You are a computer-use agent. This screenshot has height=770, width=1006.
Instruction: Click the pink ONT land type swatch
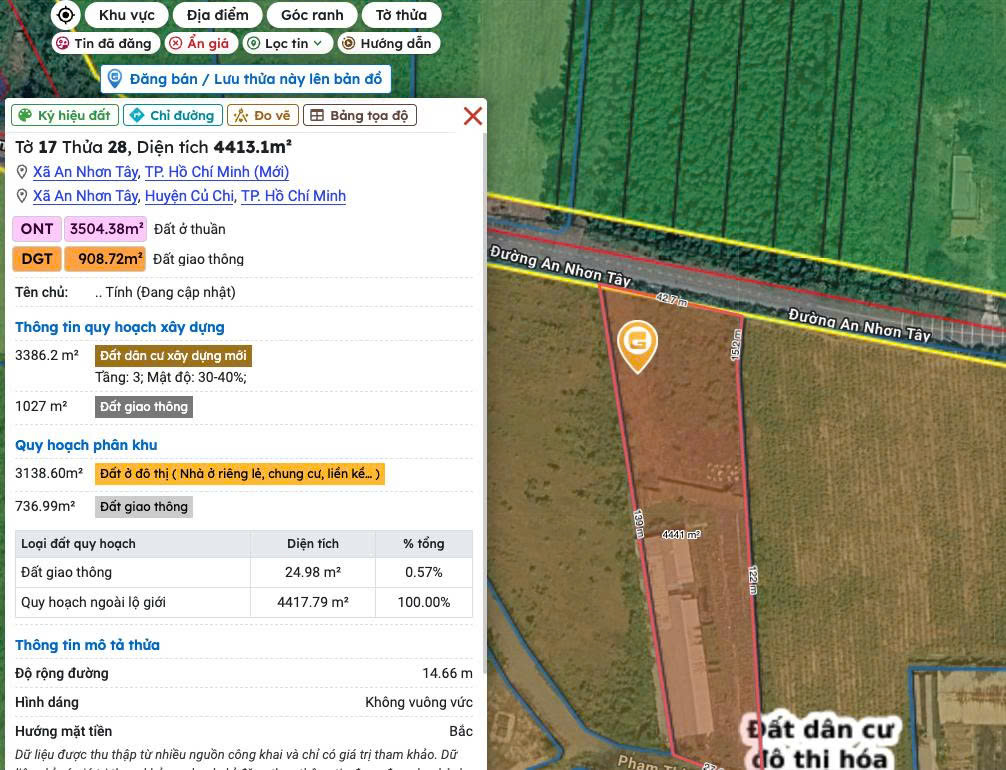37,229
